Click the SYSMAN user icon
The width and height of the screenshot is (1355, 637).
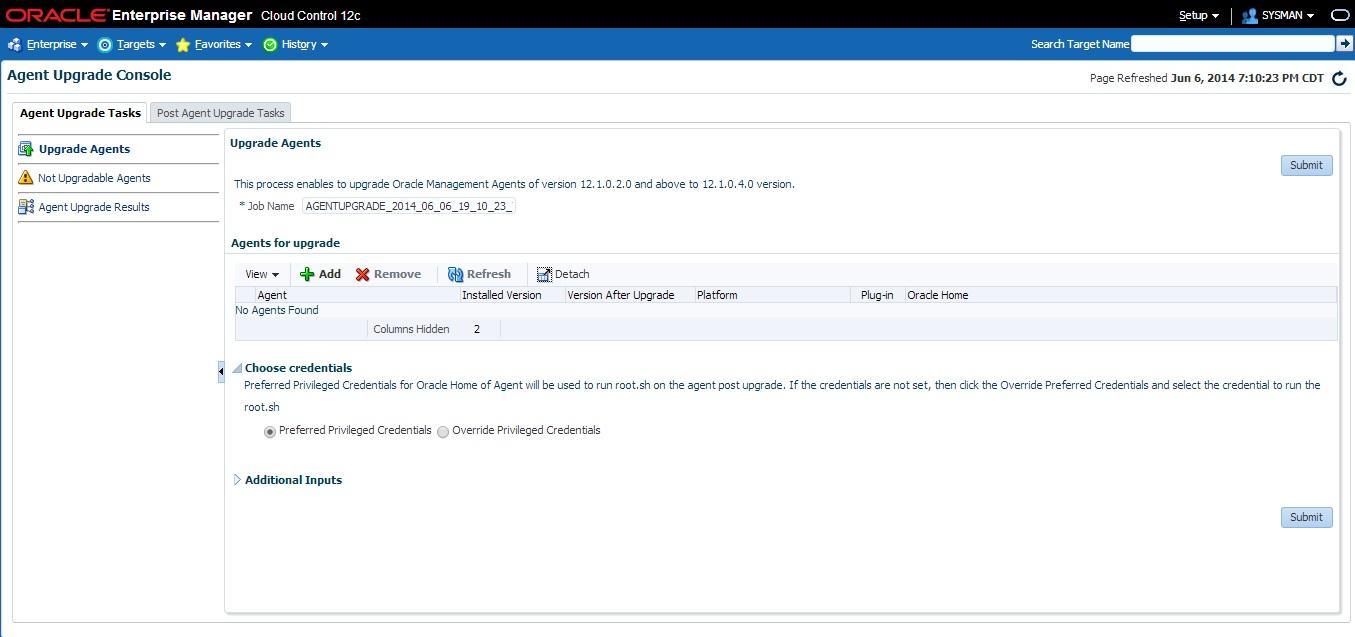click(x=1249, y=15)
